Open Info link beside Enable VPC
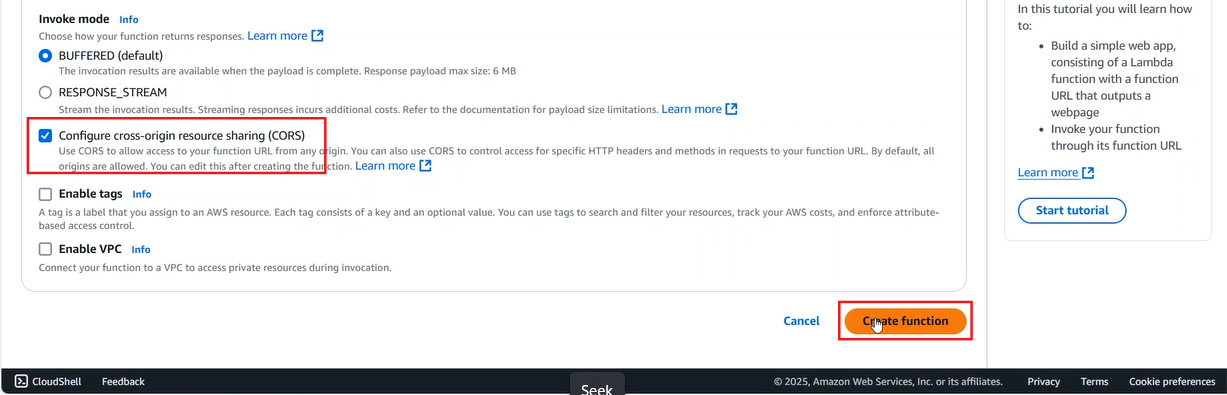This screenshot has height=395, width=1227. pos(141,249)
